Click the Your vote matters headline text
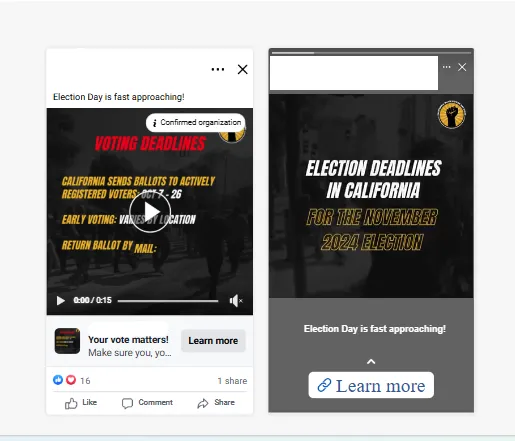The height and width of the screenshot is (441, 515). [x=128, y=340]
